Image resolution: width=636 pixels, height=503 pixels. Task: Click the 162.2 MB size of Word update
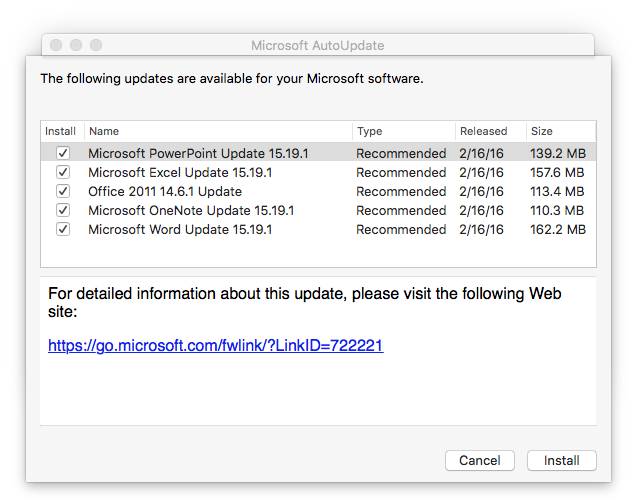558,230
